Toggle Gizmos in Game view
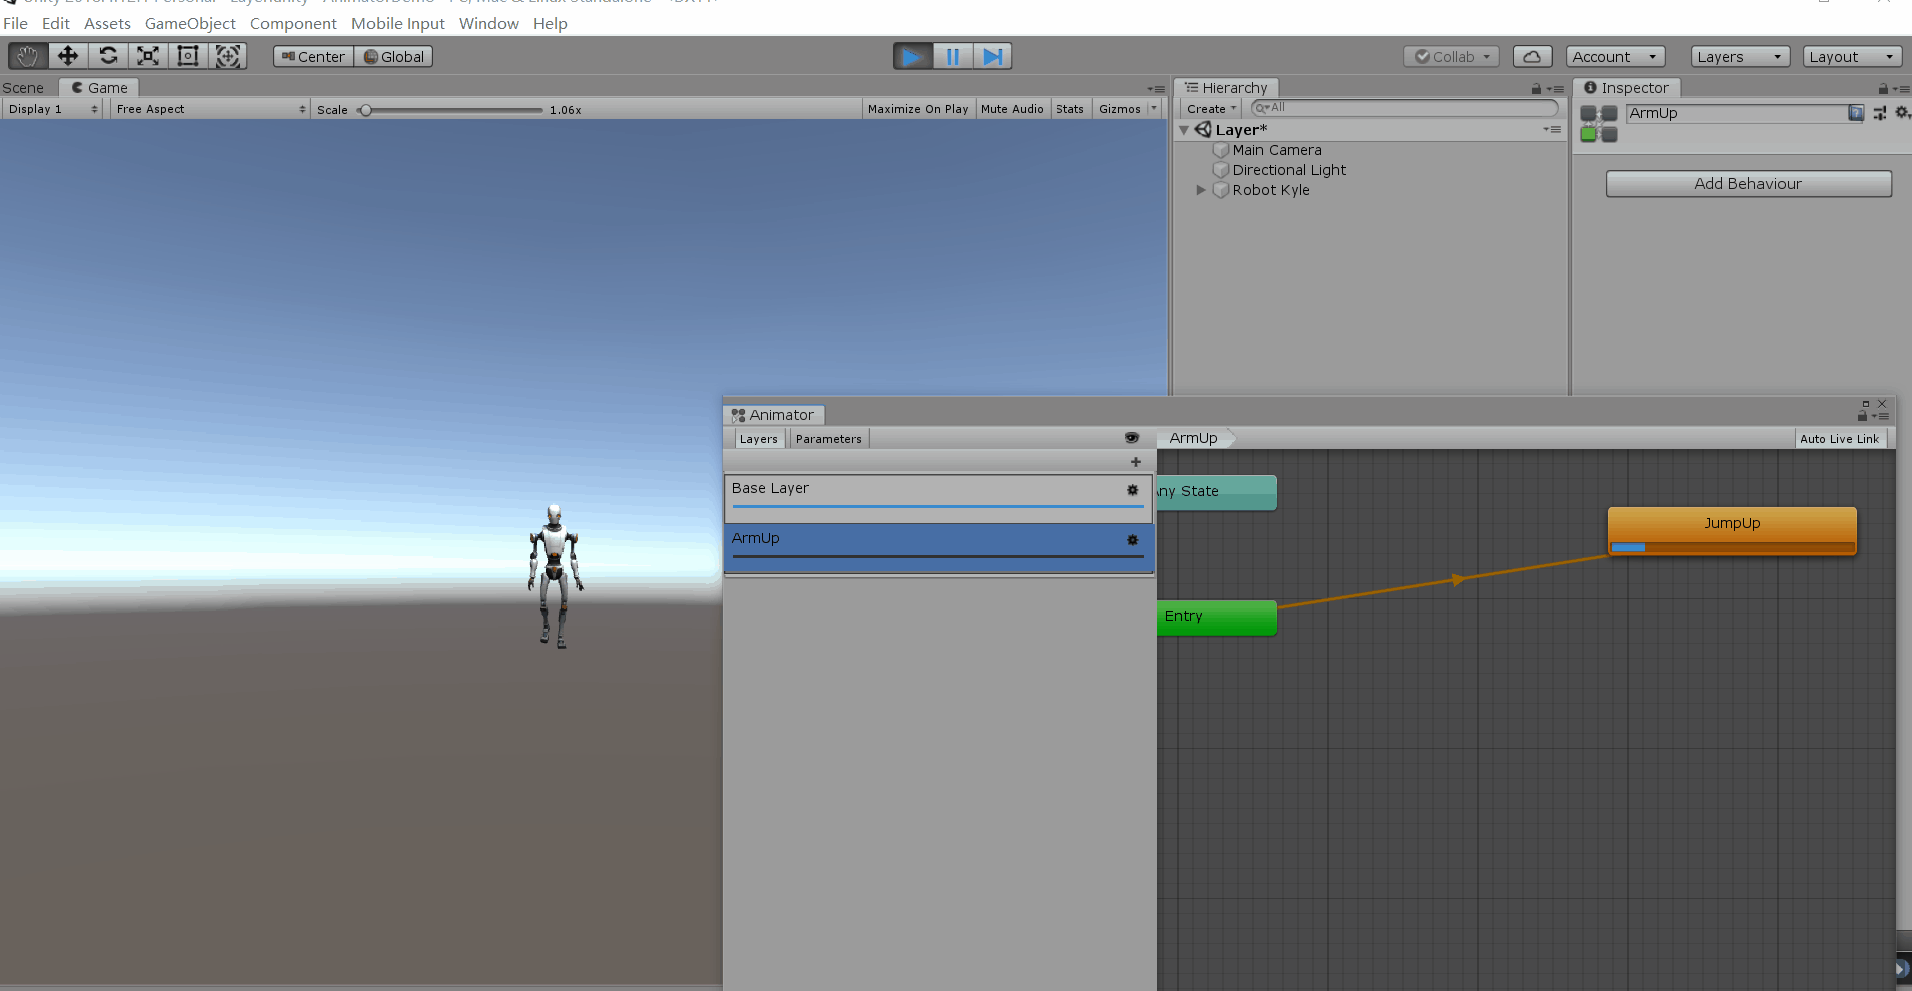Viewport: 1912px width, 991px height. coord(1119,109)
